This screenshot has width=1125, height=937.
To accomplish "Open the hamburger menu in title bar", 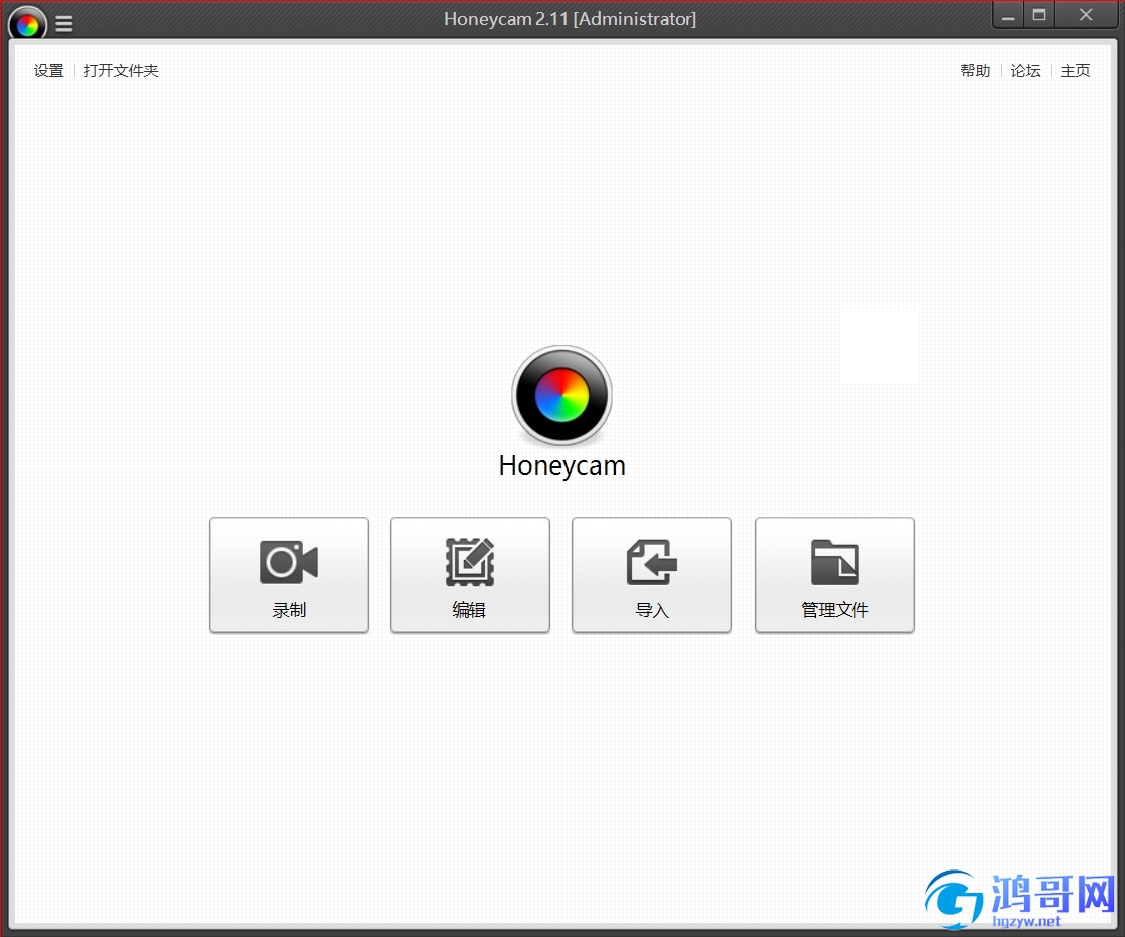I will point(64,24).
